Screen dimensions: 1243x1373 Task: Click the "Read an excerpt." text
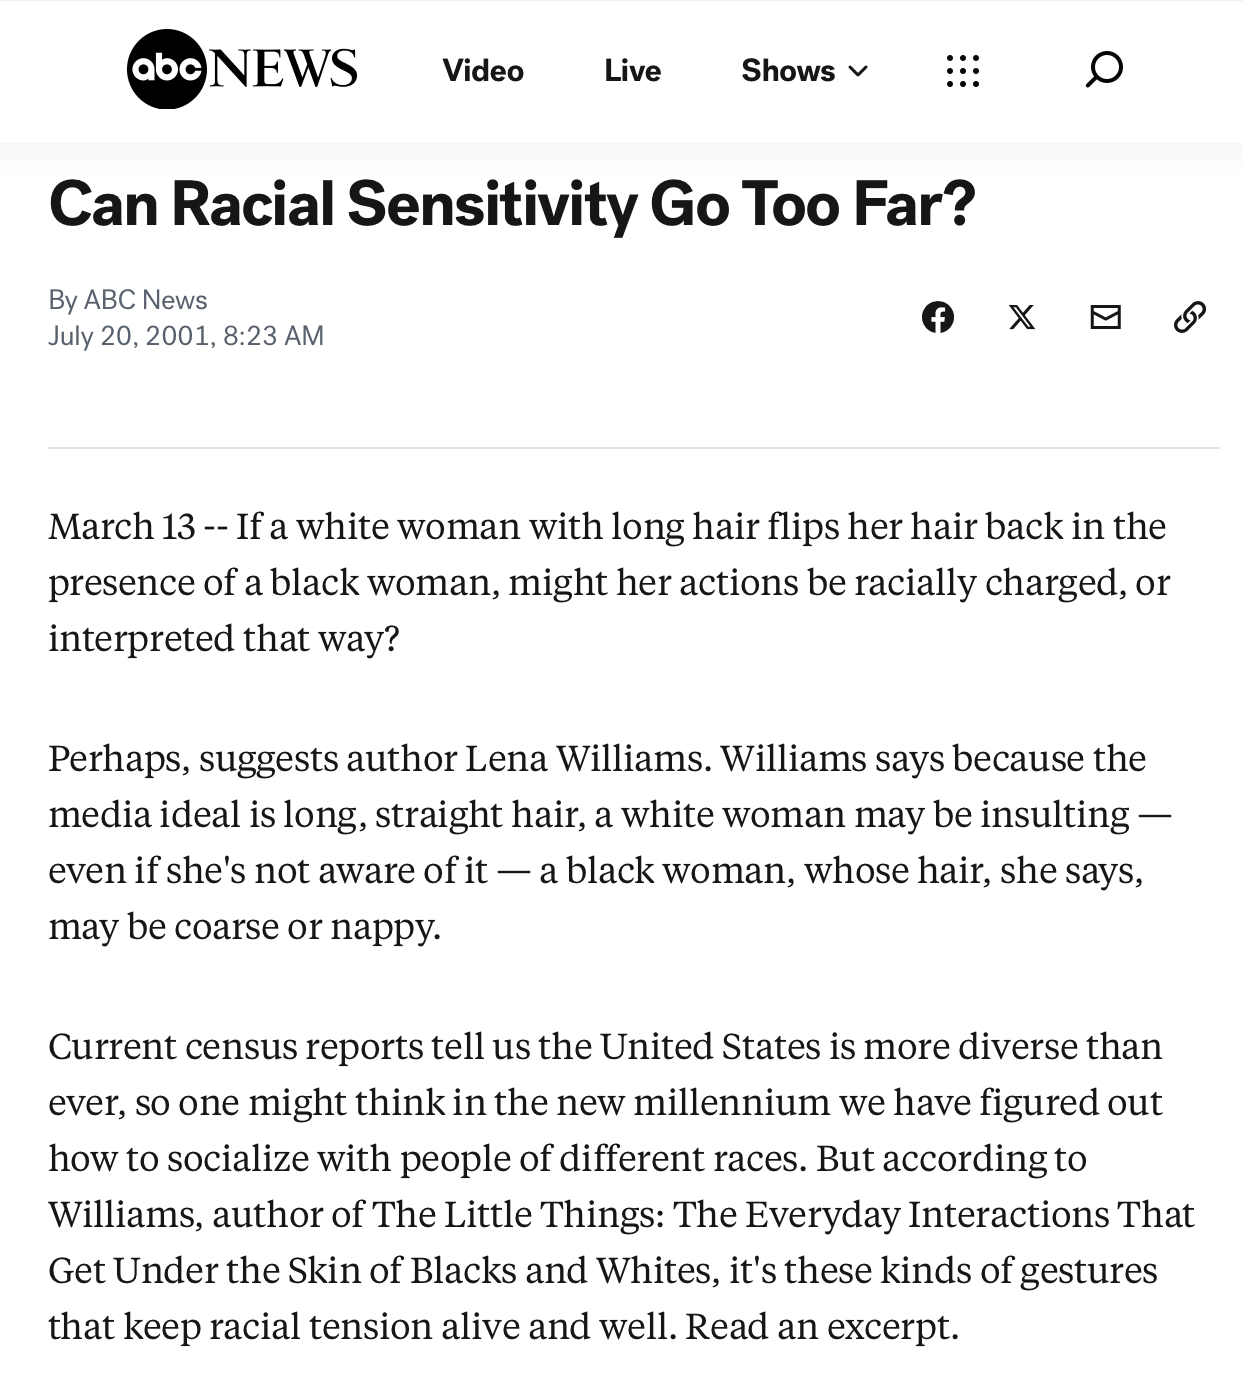coord(822,1327)
